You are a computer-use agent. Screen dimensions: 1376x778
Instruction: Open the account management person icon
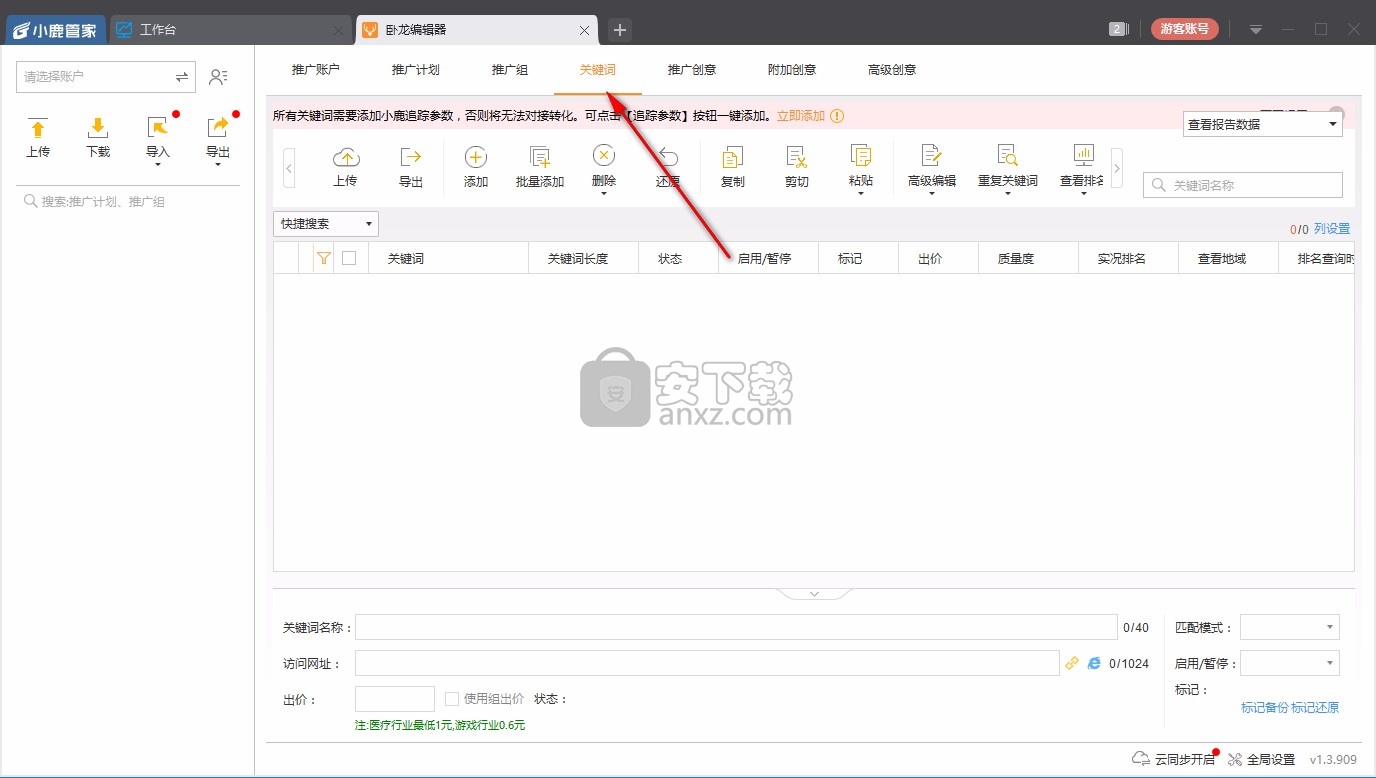point(218,77)
